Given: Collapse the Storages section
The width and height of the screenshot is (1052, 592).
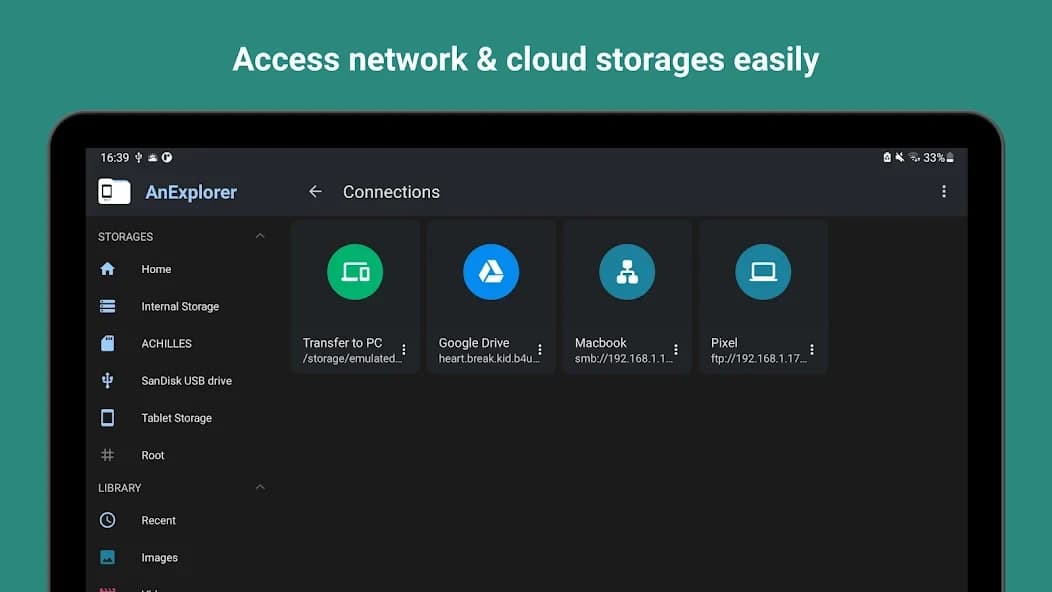Looking at the screenshot, I should [x=260, y=237].
